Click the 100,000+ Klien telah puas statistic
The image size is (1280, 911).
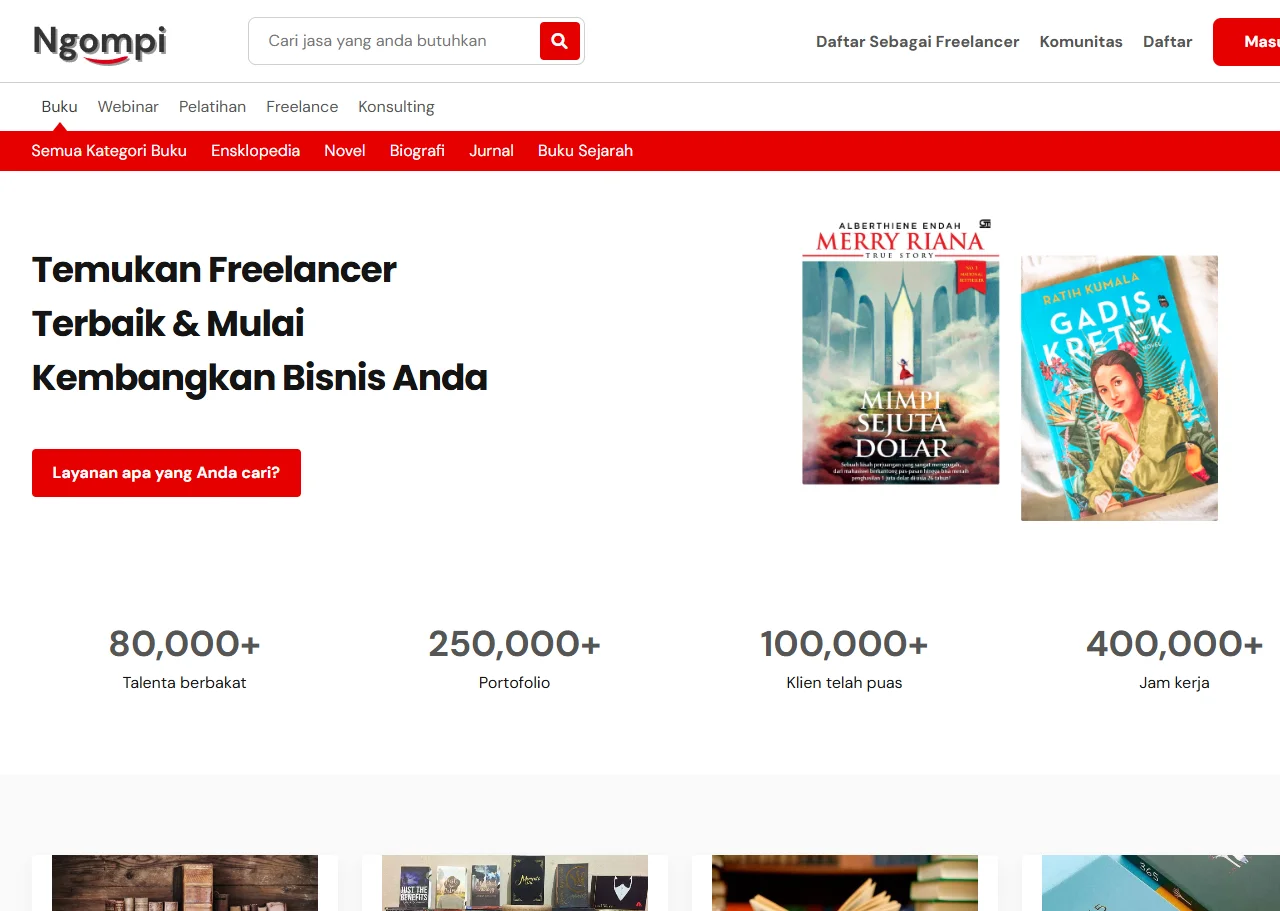click(x=844, y=658)
